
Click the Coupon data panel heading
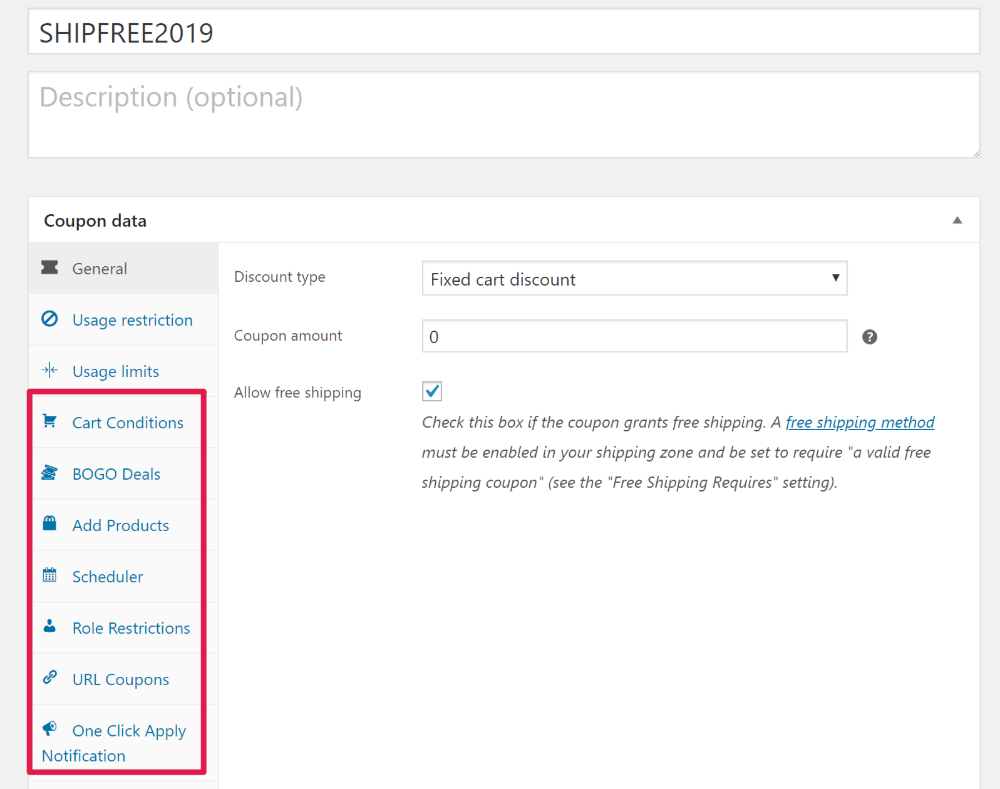pos(95,221)
